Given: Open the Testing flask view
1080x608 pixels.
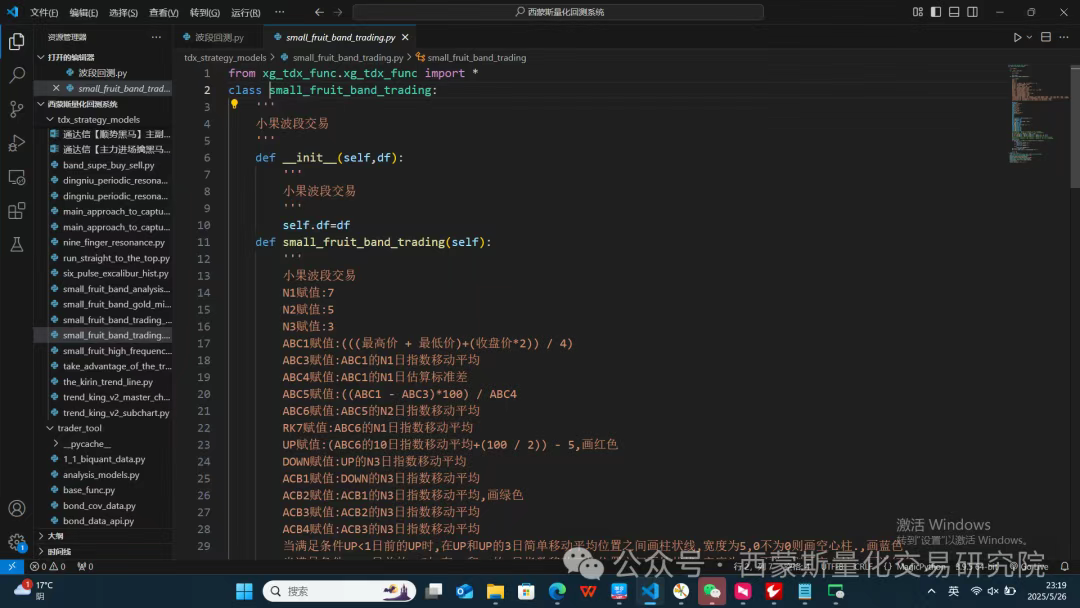Looking at the screenshot, I should coord(17,244).
